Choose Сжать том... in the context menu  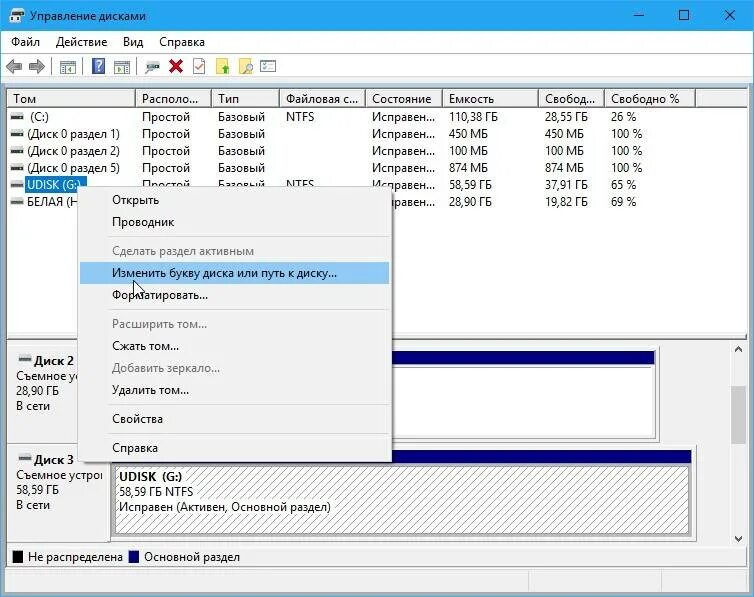tap(235, 346)
